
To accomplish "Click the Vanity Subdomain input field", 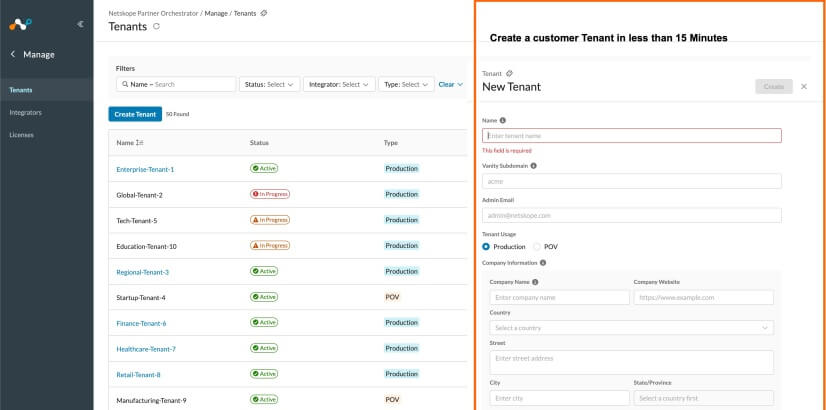I will tap(632, 181).
